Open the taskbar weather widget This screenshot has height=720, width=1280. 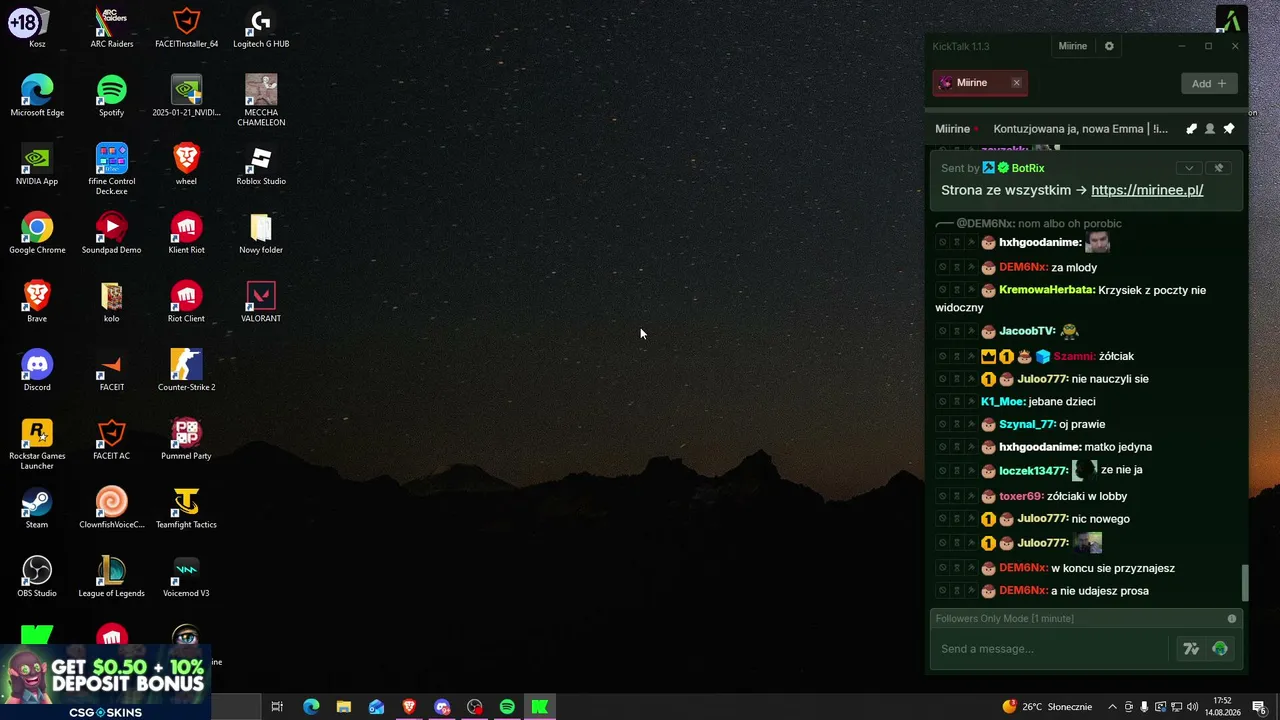(x=1047, y=707)
